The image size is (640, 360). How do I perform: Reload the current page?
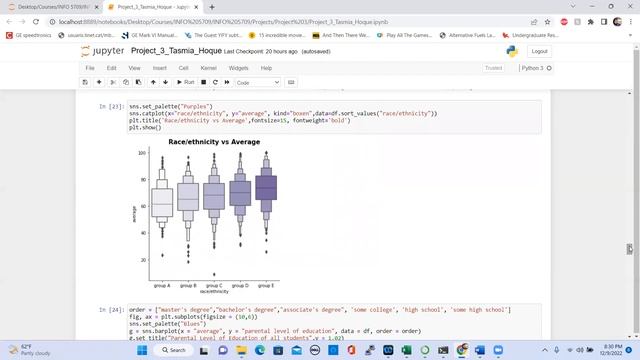(x=36, y=22)
